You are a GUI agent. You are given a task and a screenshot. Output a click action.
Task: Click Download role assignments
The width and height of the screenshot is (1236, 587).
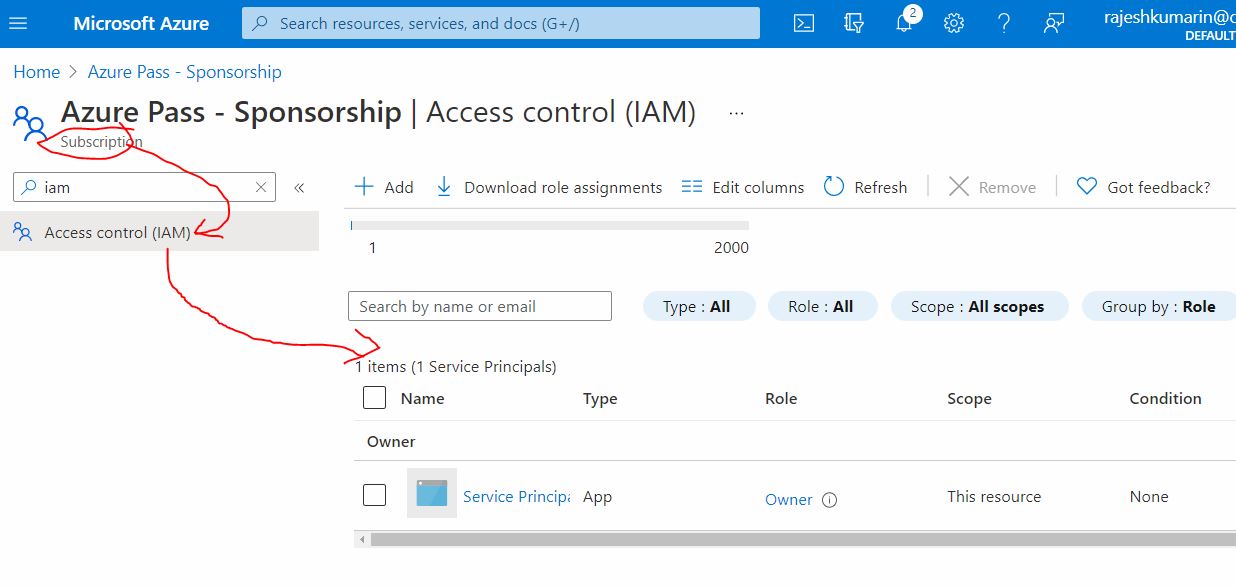click(549, 187)
